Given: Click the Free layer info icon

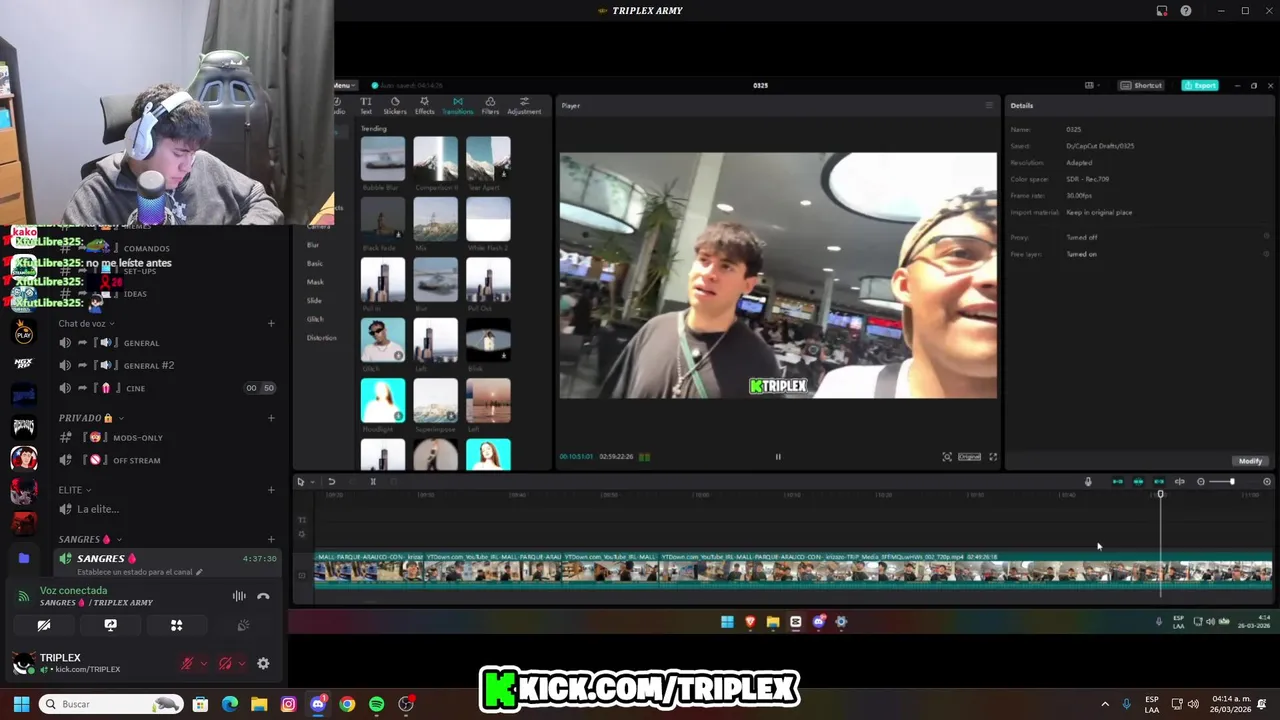Looking at the screenshot, I should (1266, 254).
